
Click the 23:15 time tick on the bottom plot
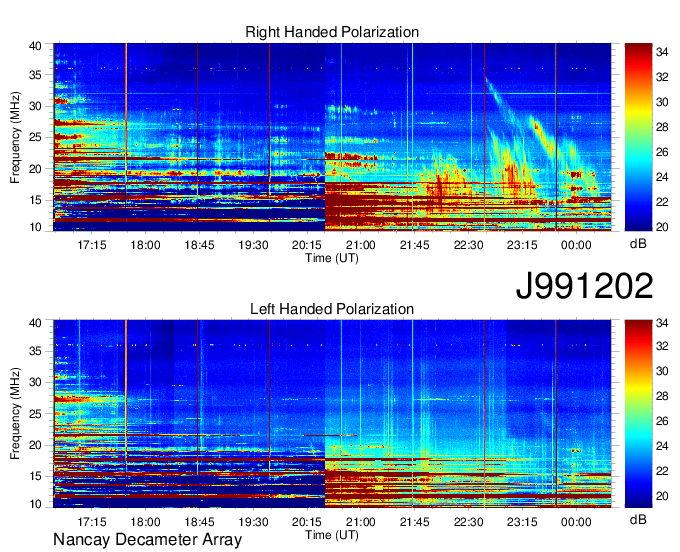point(522,522)
